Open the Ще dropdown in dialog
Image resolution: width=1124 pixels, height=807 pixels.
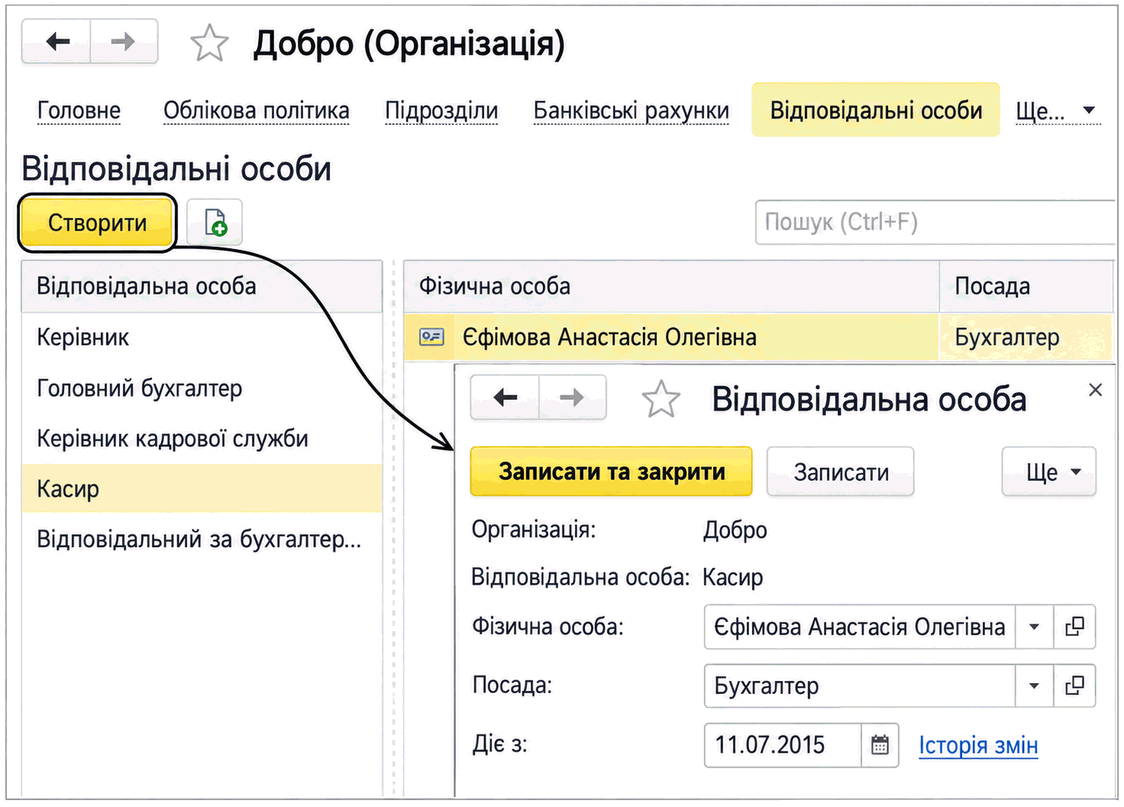coord(1049,472)
